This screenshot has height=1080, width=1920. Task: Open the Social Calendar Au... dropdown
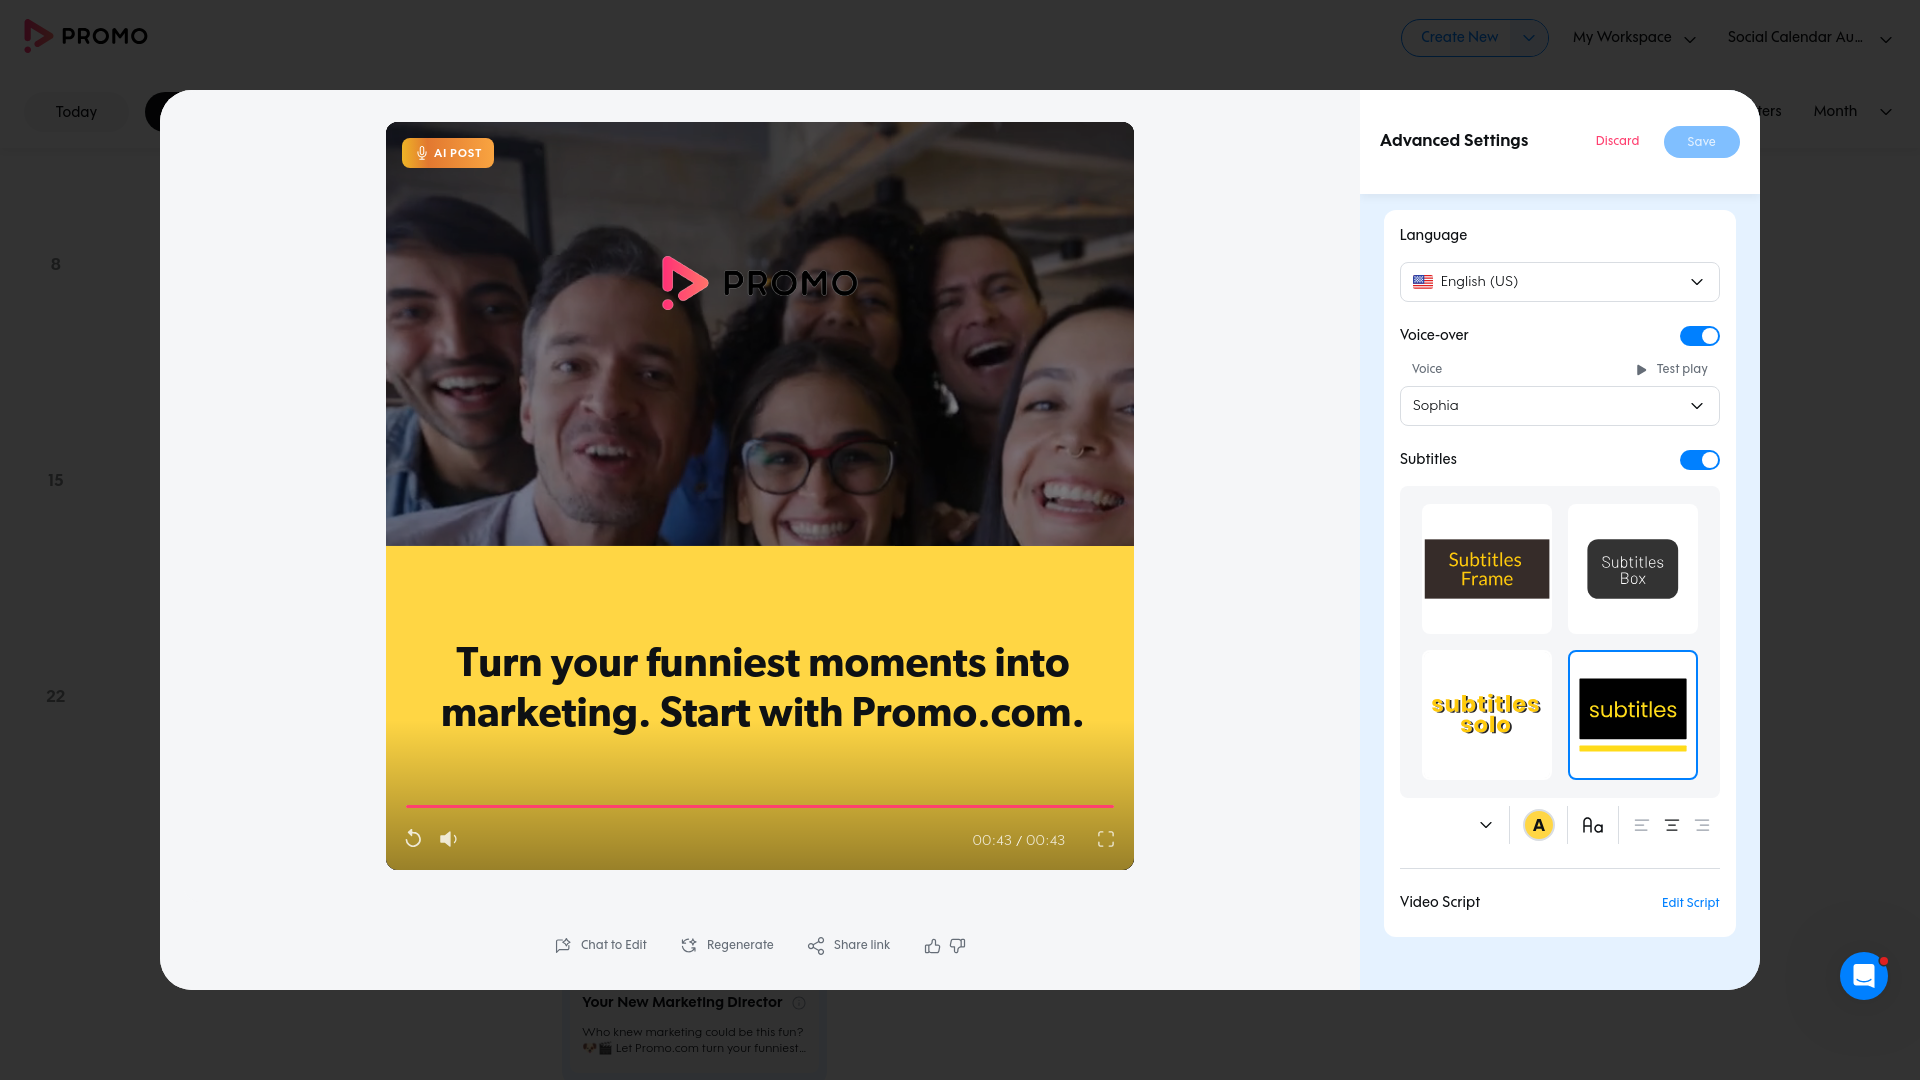[1810, 38]
